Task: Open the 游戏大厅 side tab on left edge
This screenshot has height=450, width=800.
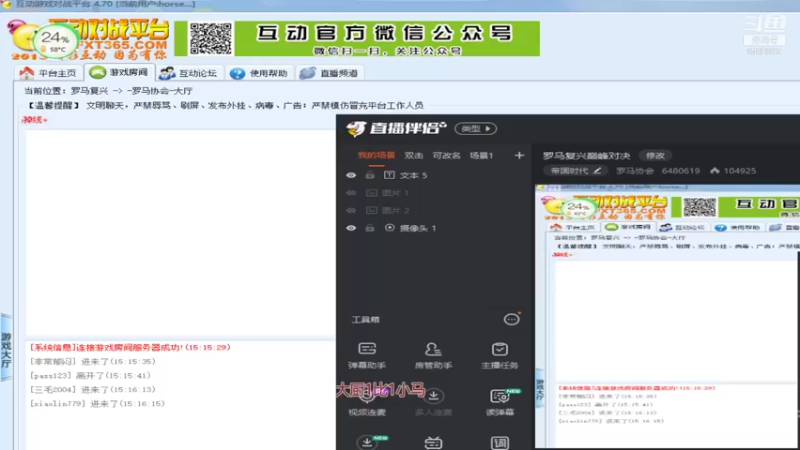Action: (x=6, y=348)
